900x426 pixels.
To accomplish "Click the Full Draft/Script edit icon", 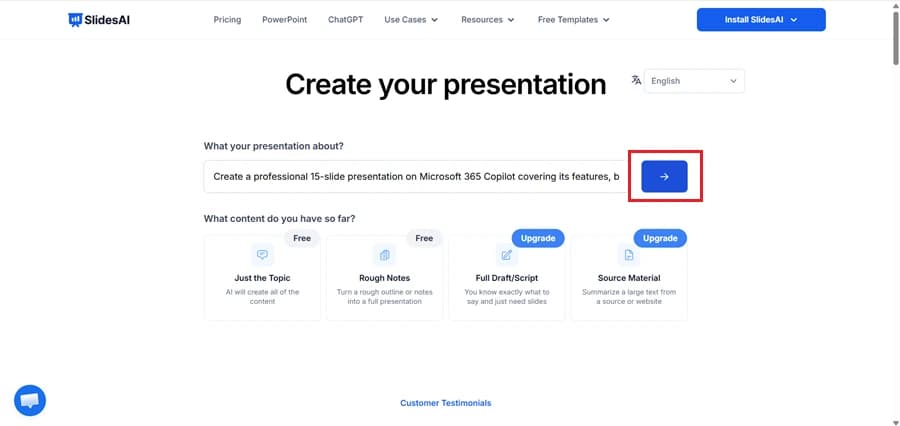I will pyautogui.click(x=507, y=255).
